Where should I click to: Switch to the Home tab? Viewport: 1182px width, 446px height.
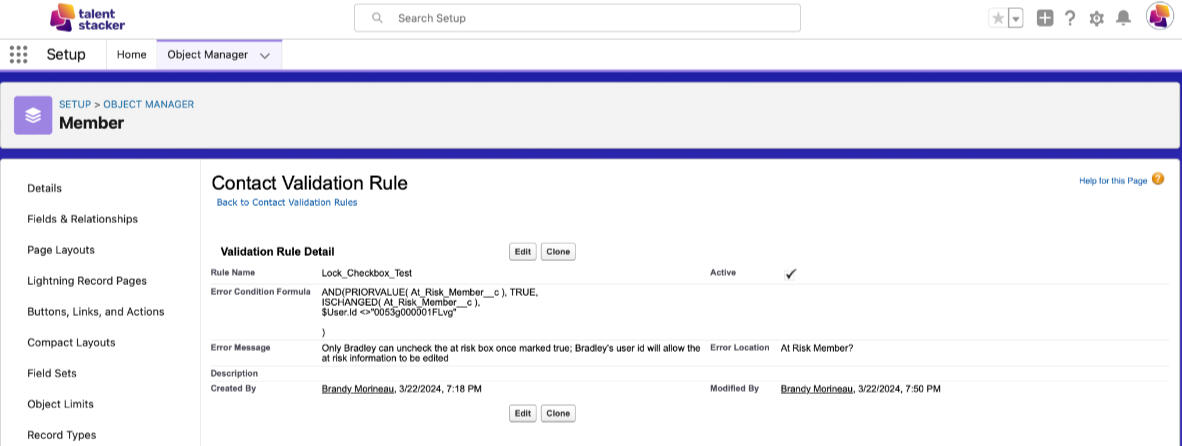(132, 55)
